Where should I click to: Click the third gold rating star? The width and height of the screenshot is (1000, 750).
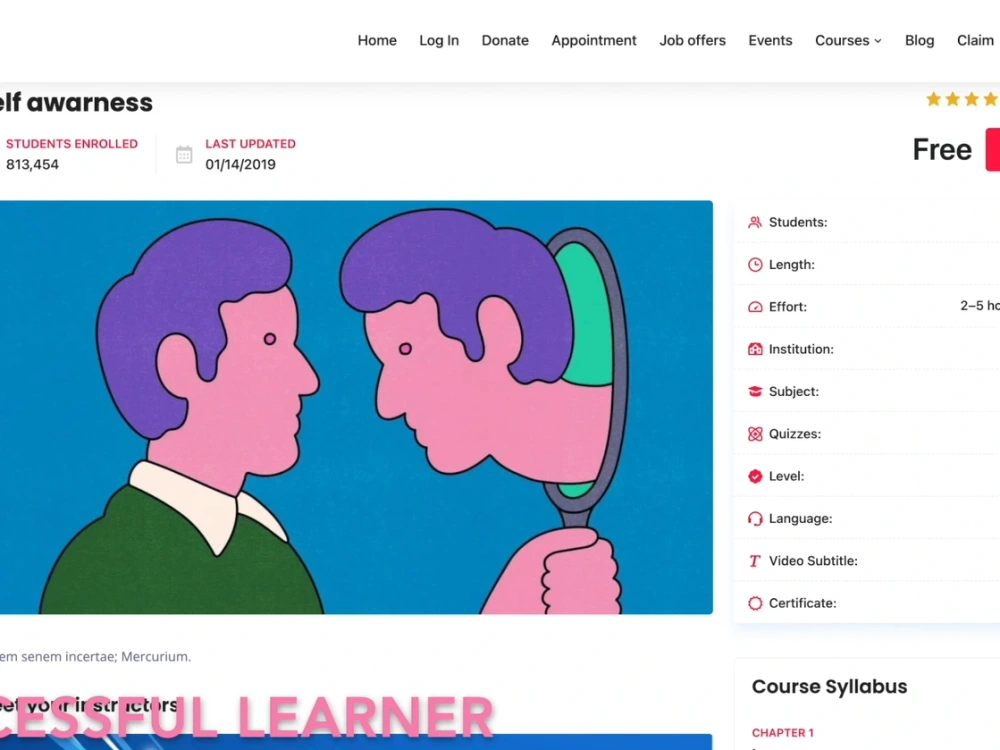coord(971,99)
